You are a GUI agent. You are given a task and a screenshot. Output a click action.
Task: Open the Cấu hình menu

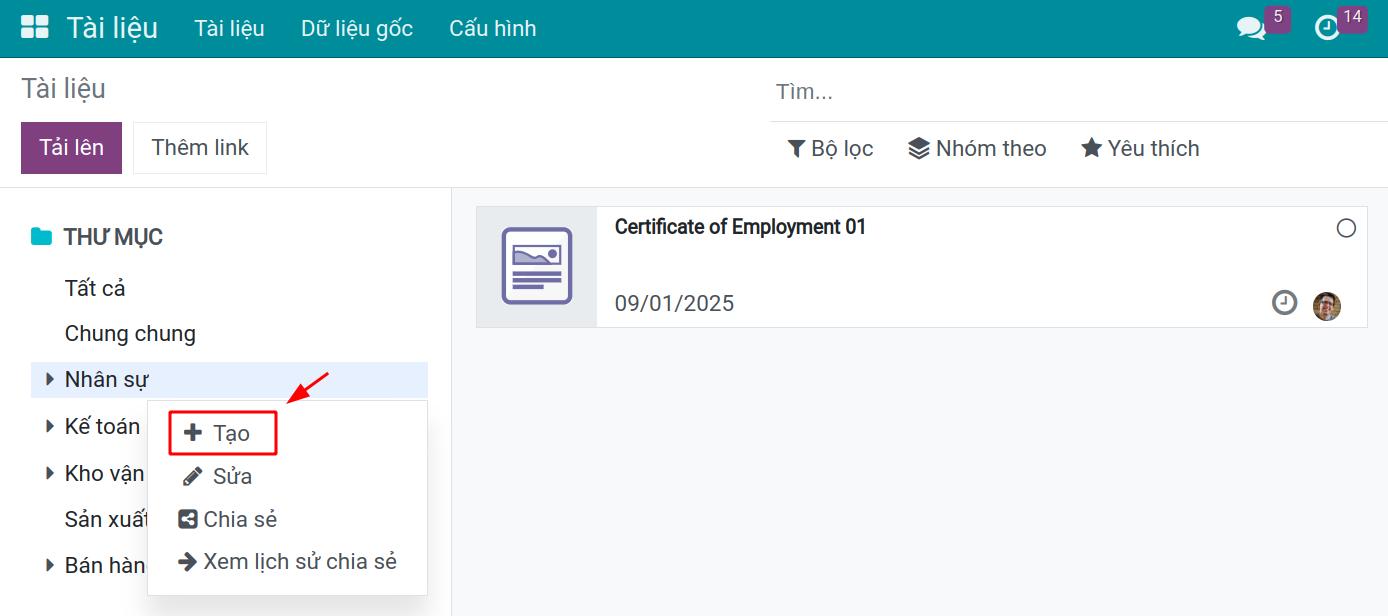point(493,28)
